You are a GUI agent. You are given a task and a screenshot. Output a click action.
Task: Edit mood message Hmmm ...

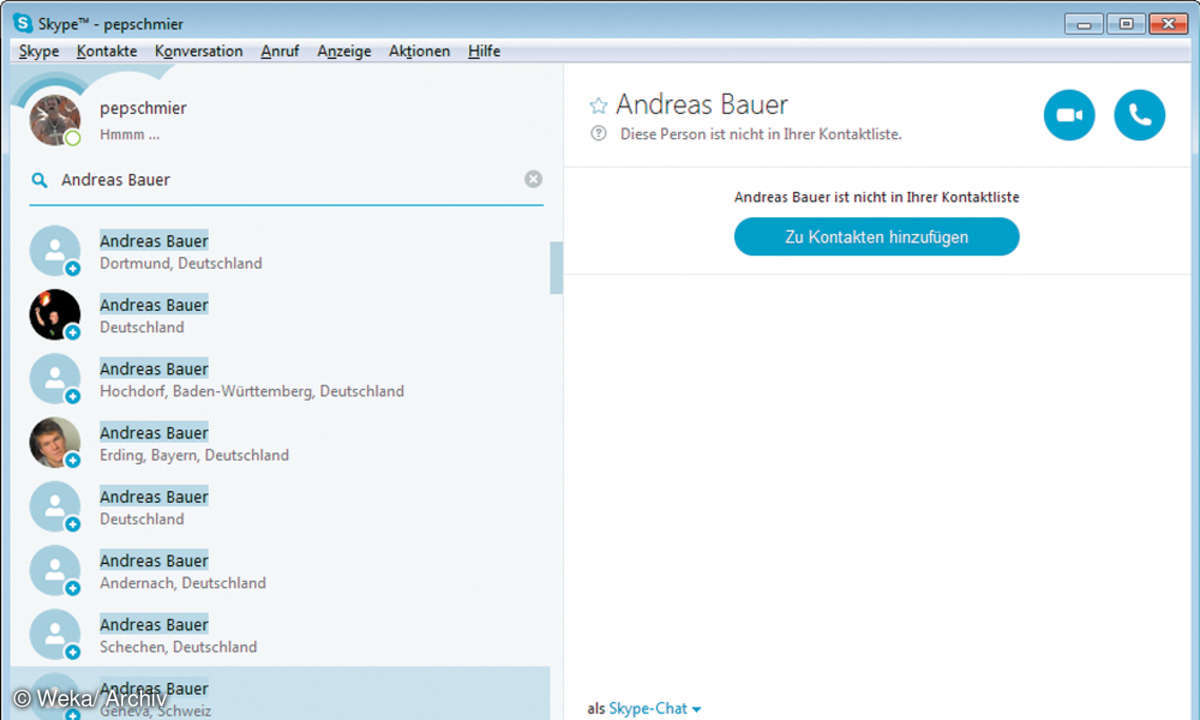click(130, 134)
